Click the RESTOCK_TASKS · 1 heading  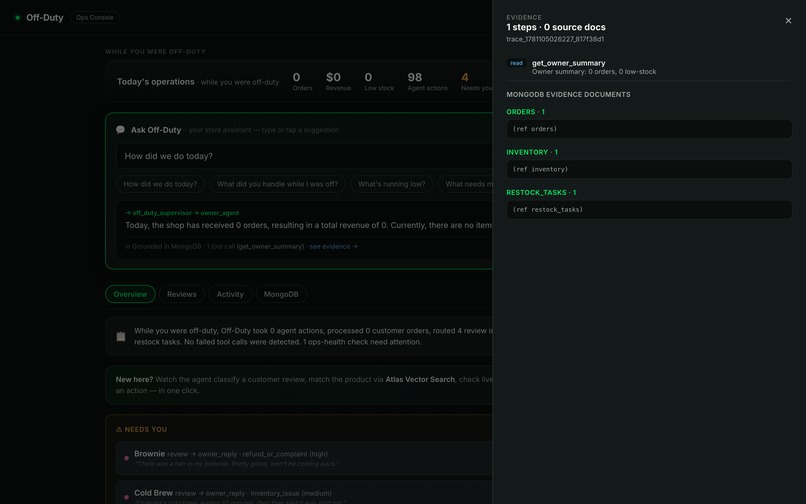pos(541,192)
